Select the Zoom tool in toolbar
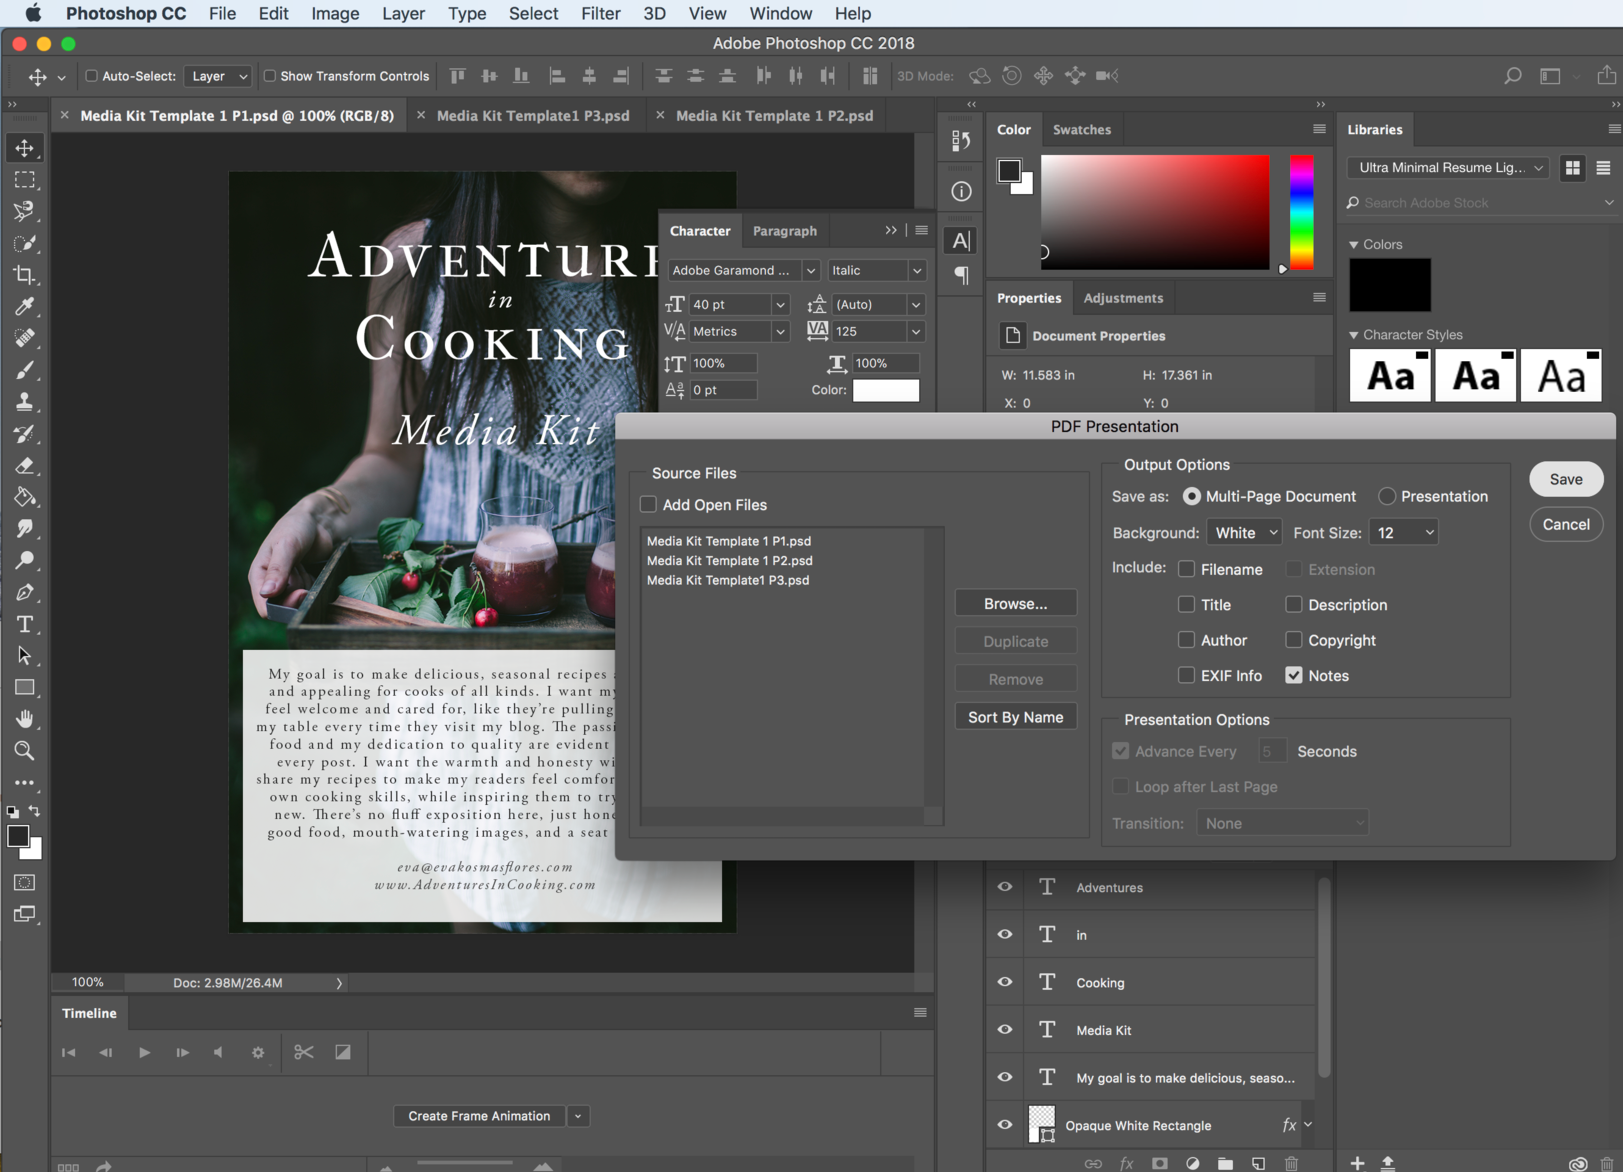Viewport: 1623px width, 1172px height. point(24,751)
